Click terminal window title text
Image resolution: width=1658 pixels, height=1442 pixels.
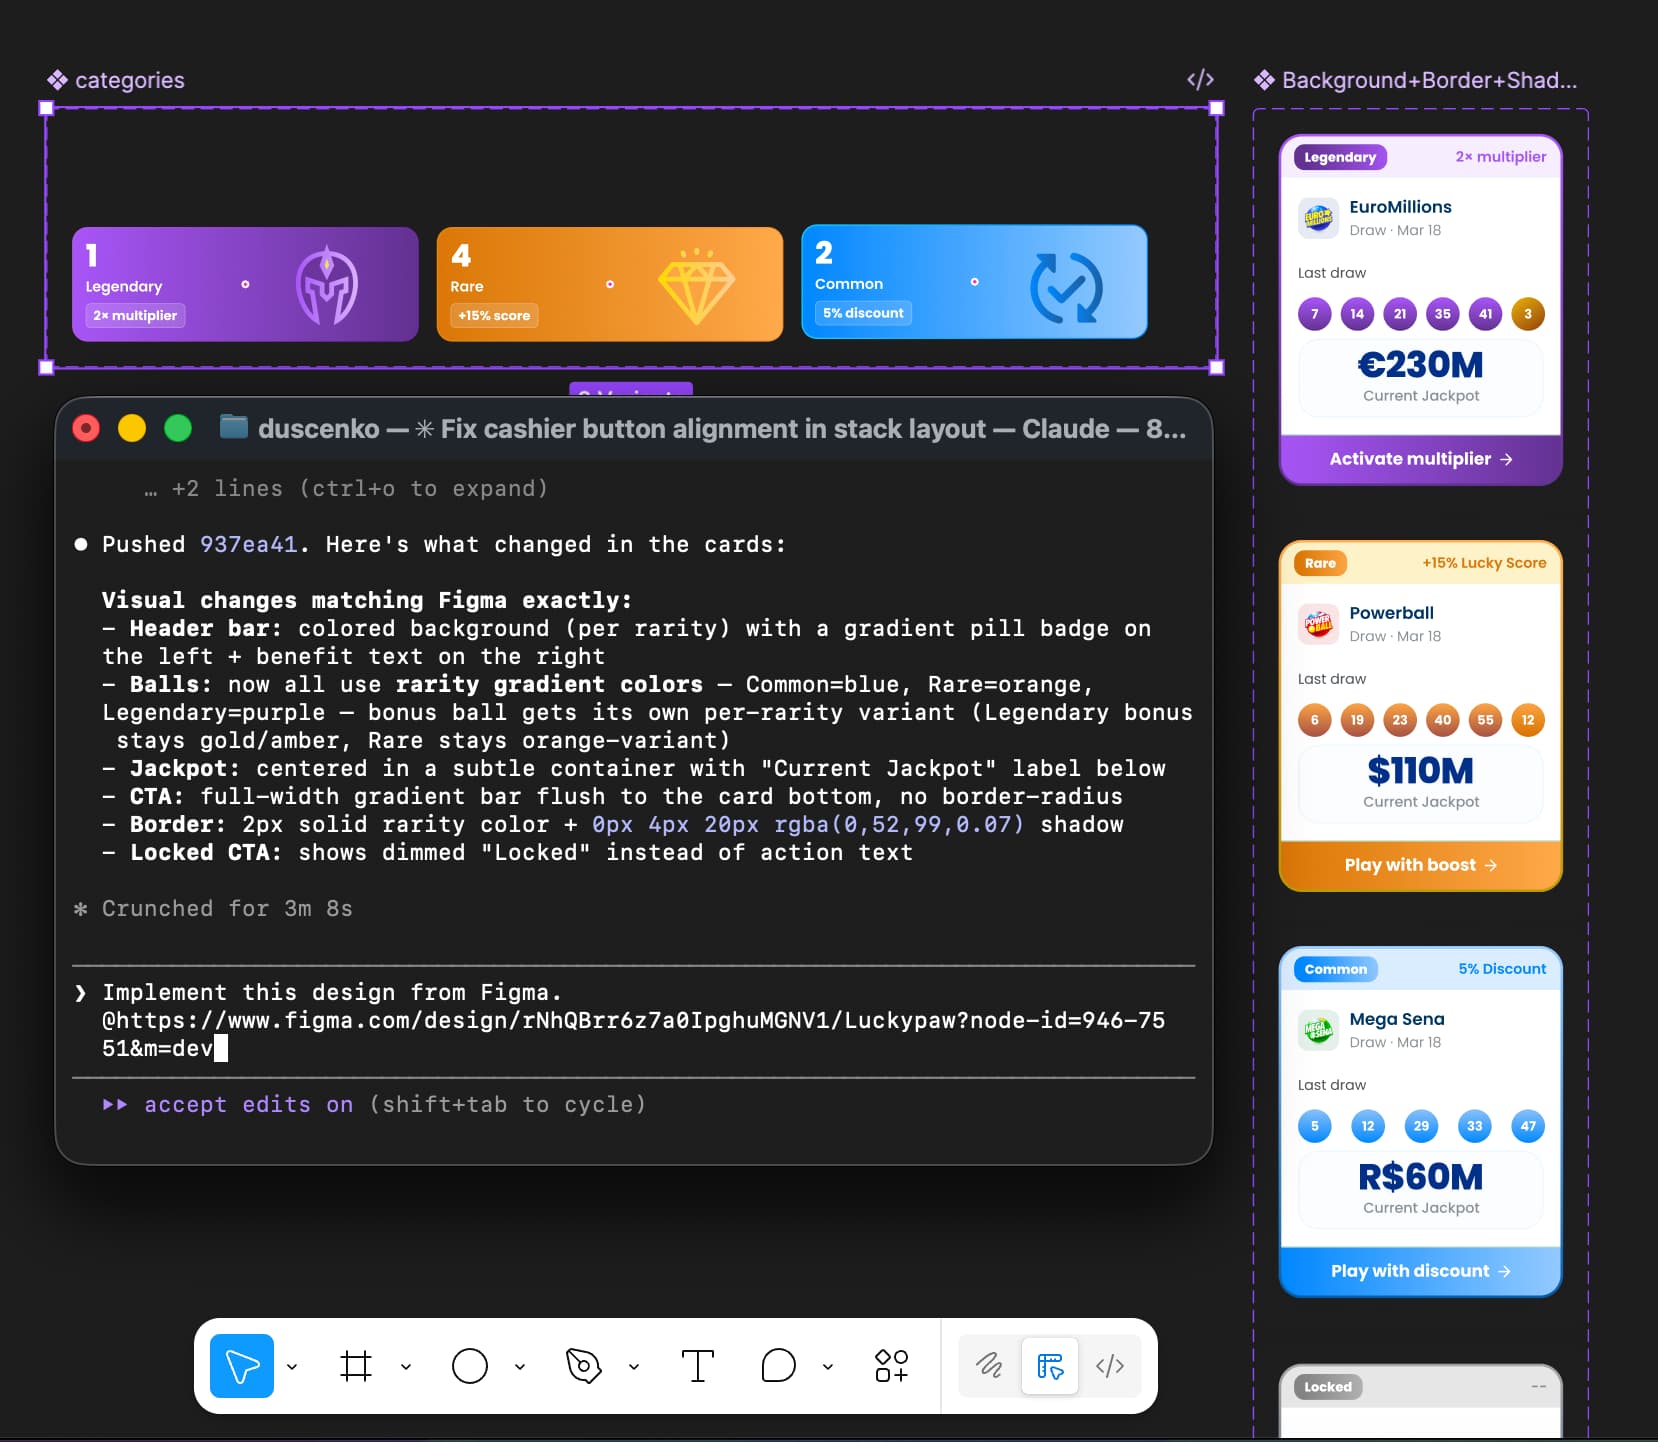[722, 429]
